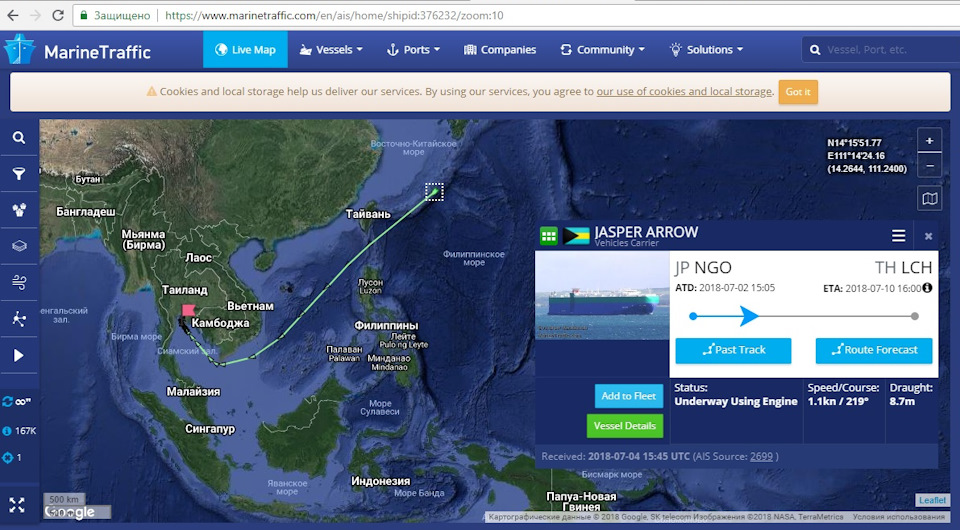Screen dimensions: 960x530
Task: Zoom out the map with the minus button
Action: 929,165
